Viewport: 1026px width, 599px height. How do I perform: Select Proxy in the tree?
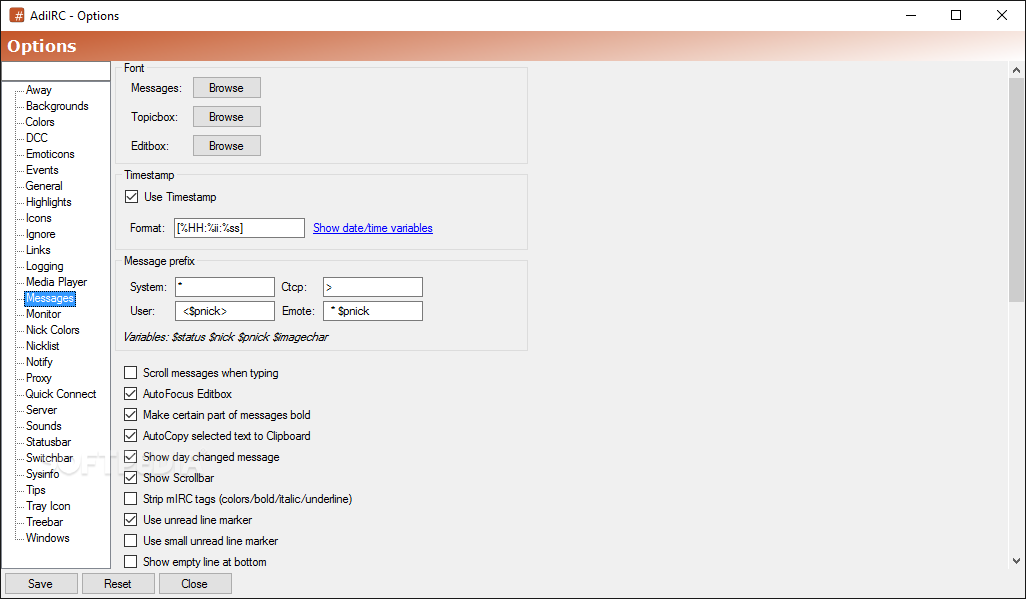39,378
